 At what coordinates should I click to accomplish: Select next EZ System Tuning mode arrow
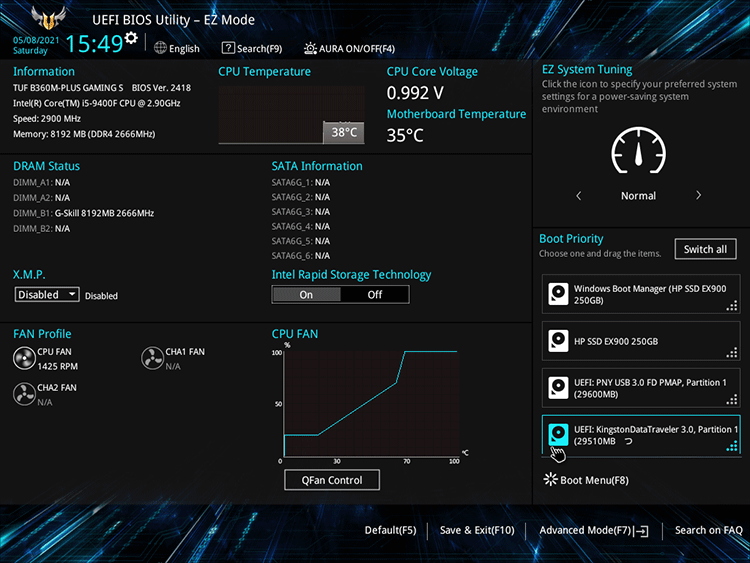pos(698,195)
